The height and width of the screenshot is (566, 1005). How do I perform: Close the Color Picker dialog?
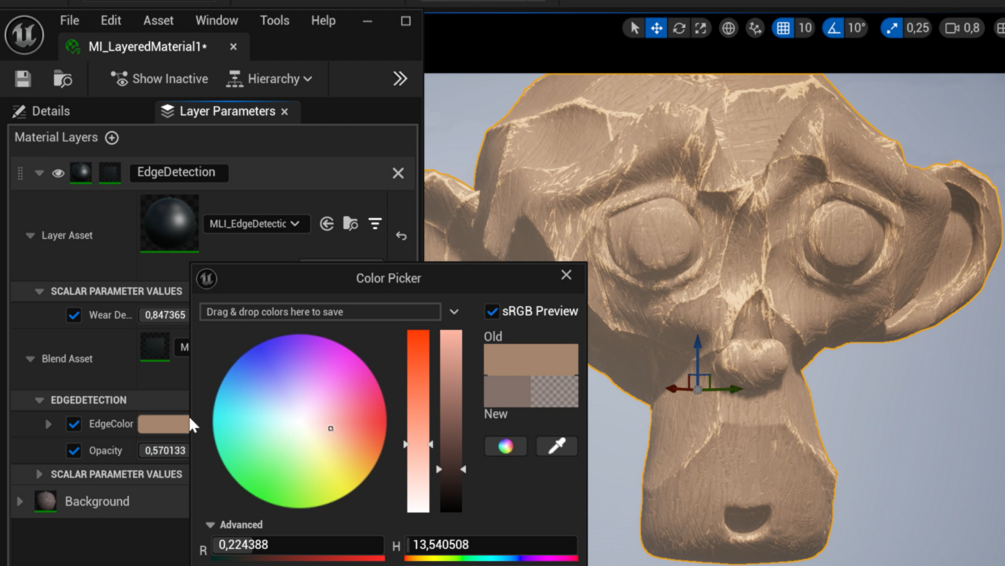(x=566, y=275)
